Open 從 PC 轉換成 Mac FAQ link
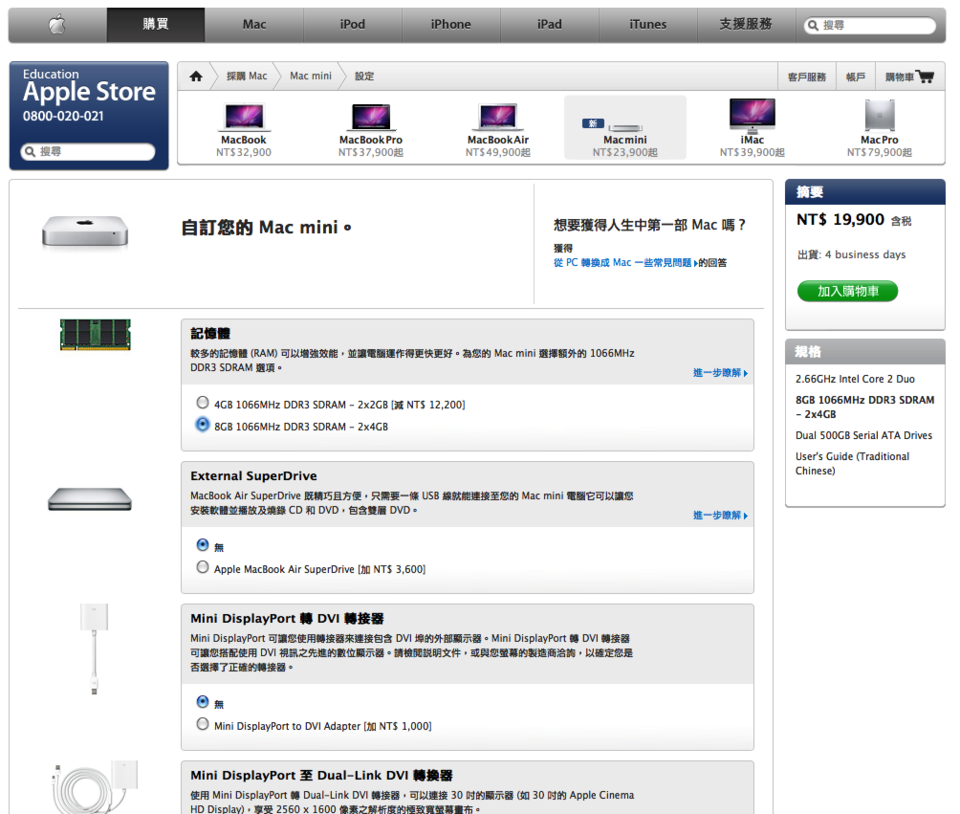960x814 pixels. click(x=625, y=263)
